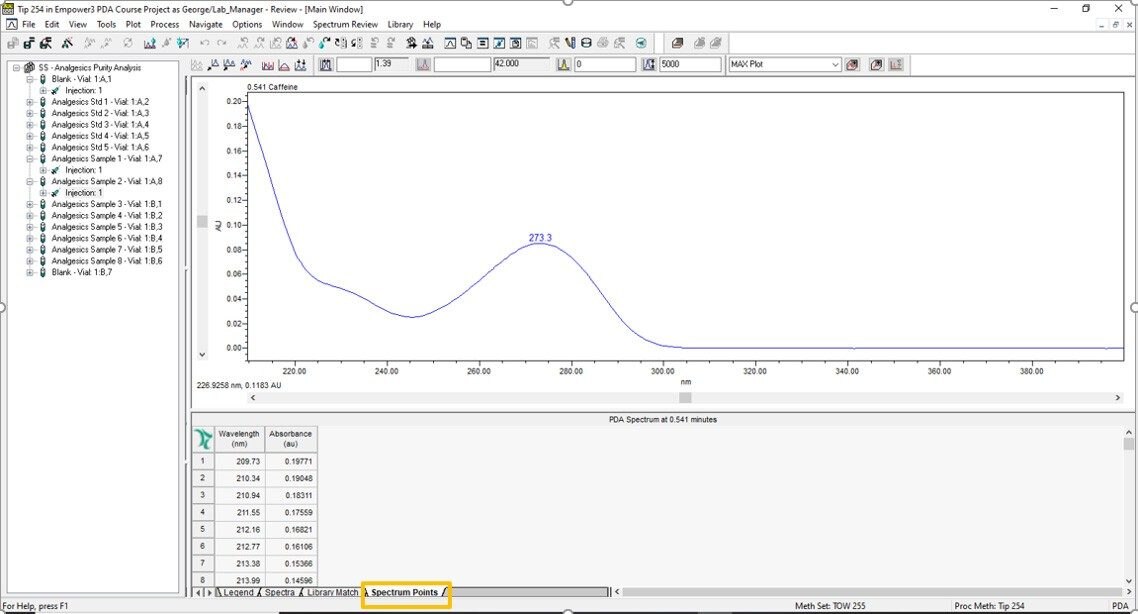Open the Process menu
Screen dimensions: 1138x614
pyautogui.click(x=165, y=24)
